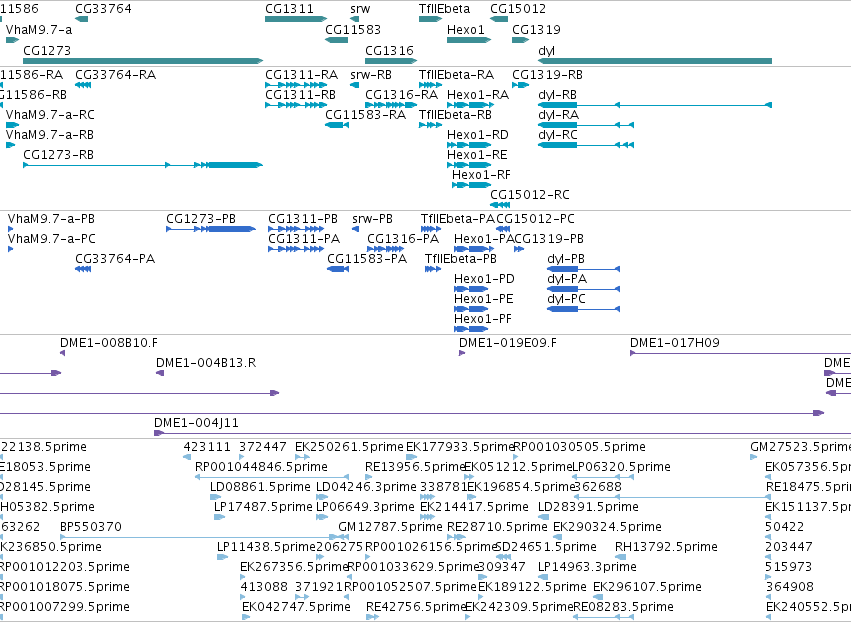Screen dimensions: 851x622
Task: Select the DME1-008B10.F clone label
Action: [109, 342]
